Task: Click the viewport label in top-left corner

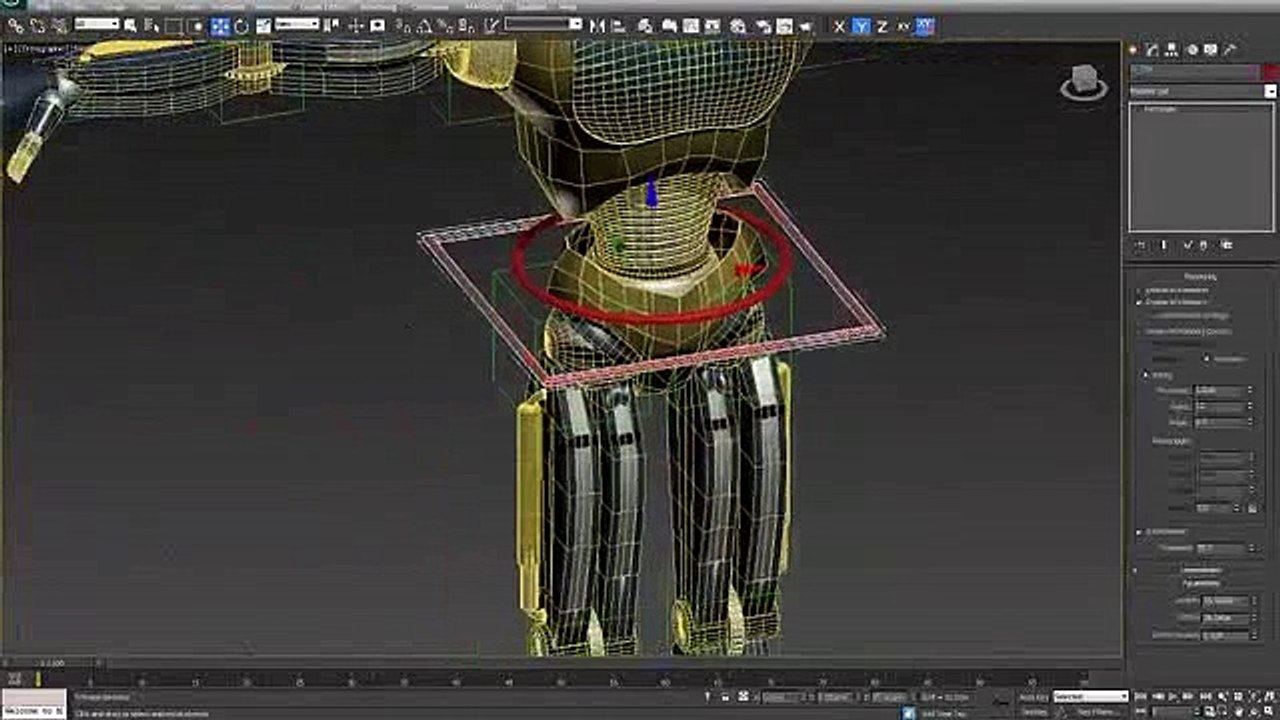Action: tap(40, 47)
